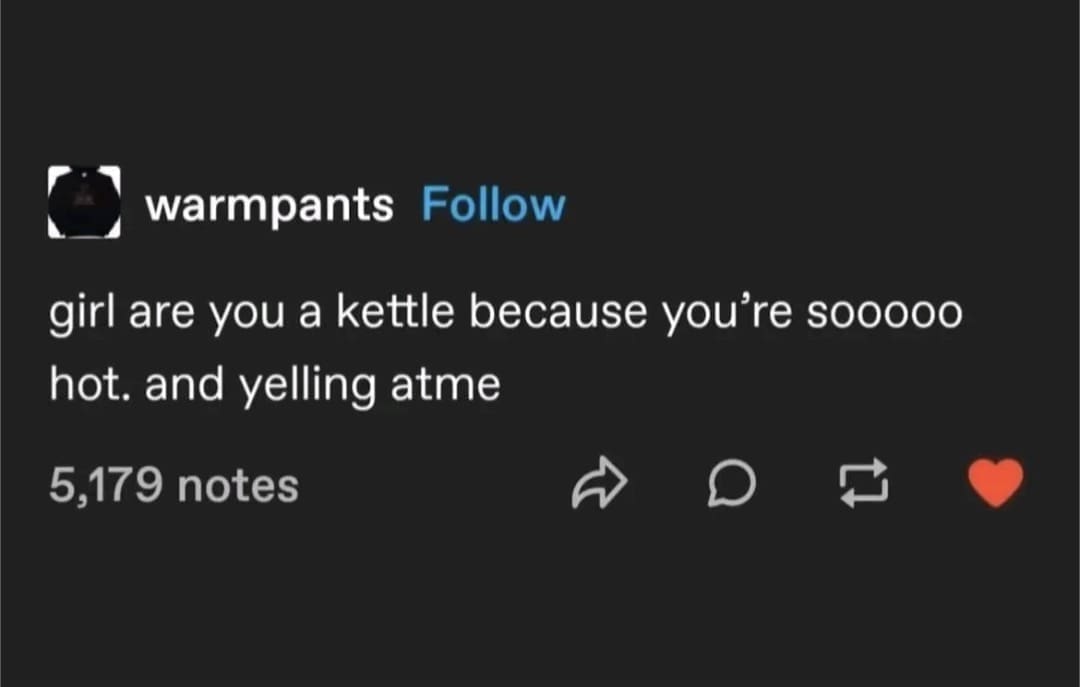The image size is (1080, 687).
Task: Select the blog name warmpants
Action: coord(269,205)
